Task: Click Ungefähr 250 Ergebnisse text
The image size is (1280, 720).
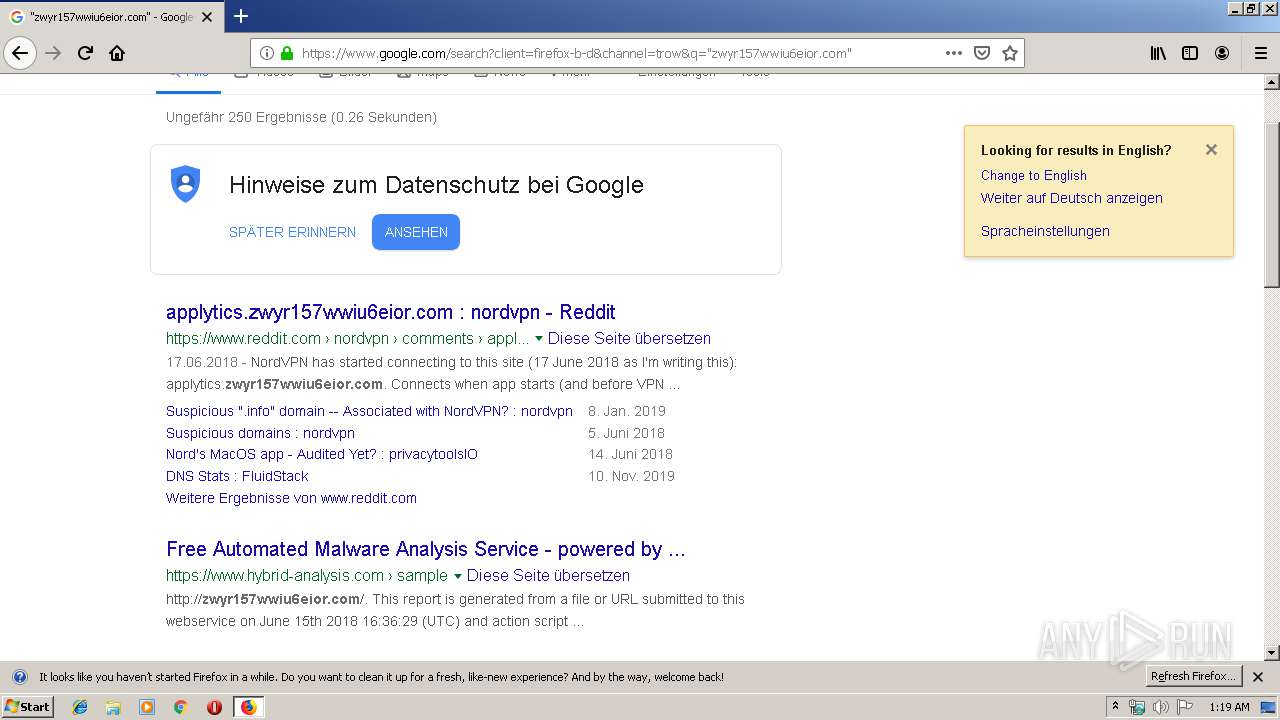Action: click(301, 117)
